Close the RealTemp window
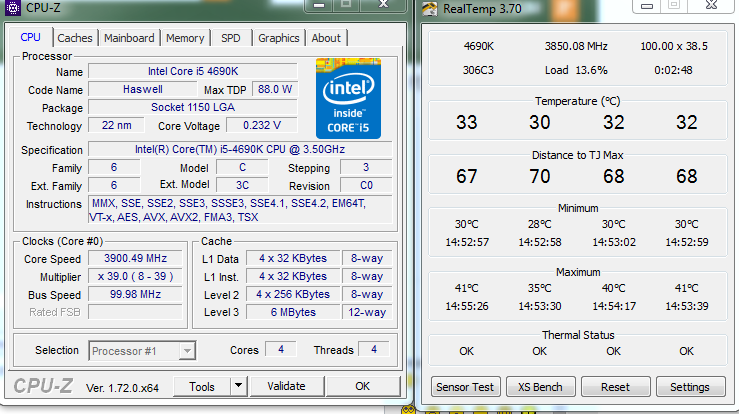 click(712, 6)
